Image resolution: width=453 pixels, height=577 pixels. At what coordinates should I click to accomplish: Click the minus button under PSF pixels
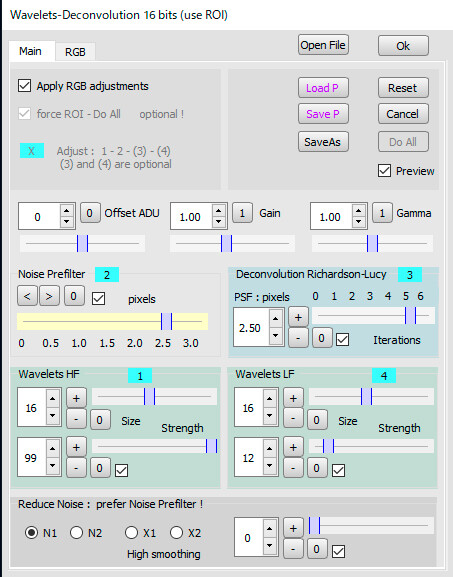pos(298,338)
